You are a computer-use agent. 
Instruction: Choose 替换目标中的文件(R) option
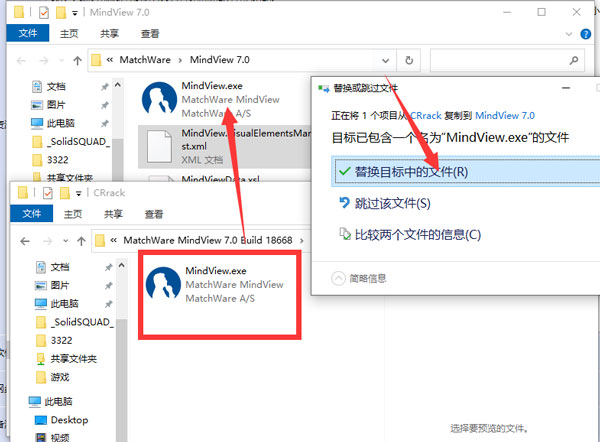(465, 171)
